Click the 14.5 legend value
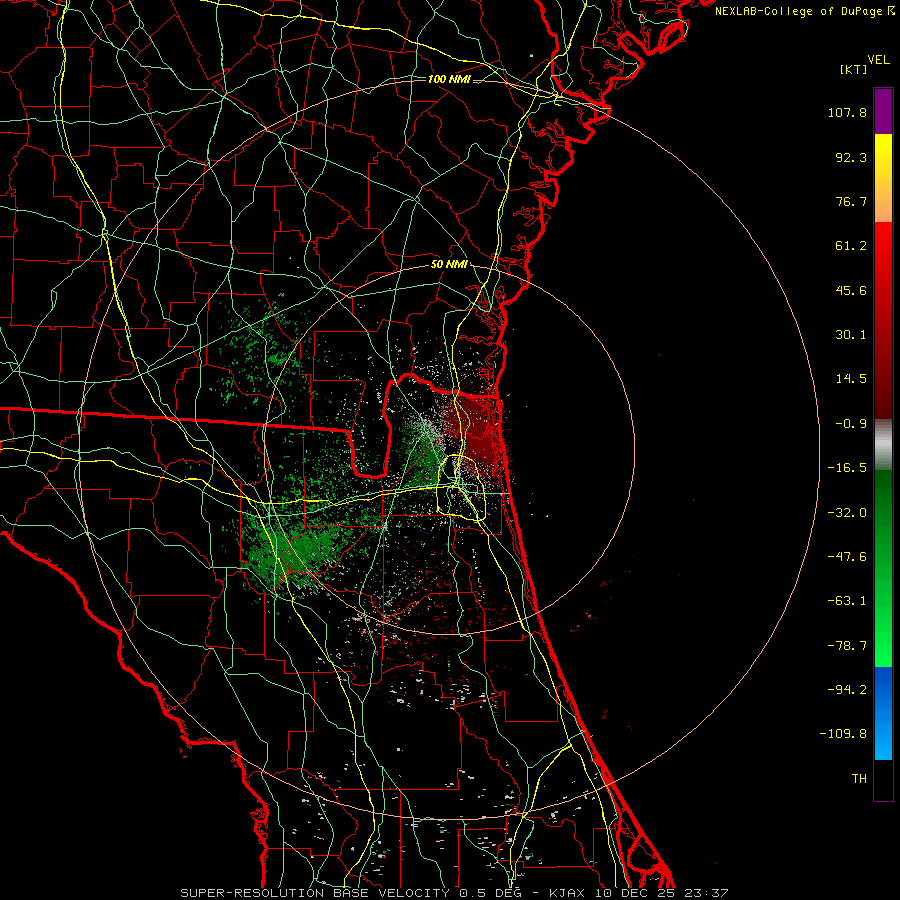The height and width of the screenshot is (900, 900). tap(851, 379)
